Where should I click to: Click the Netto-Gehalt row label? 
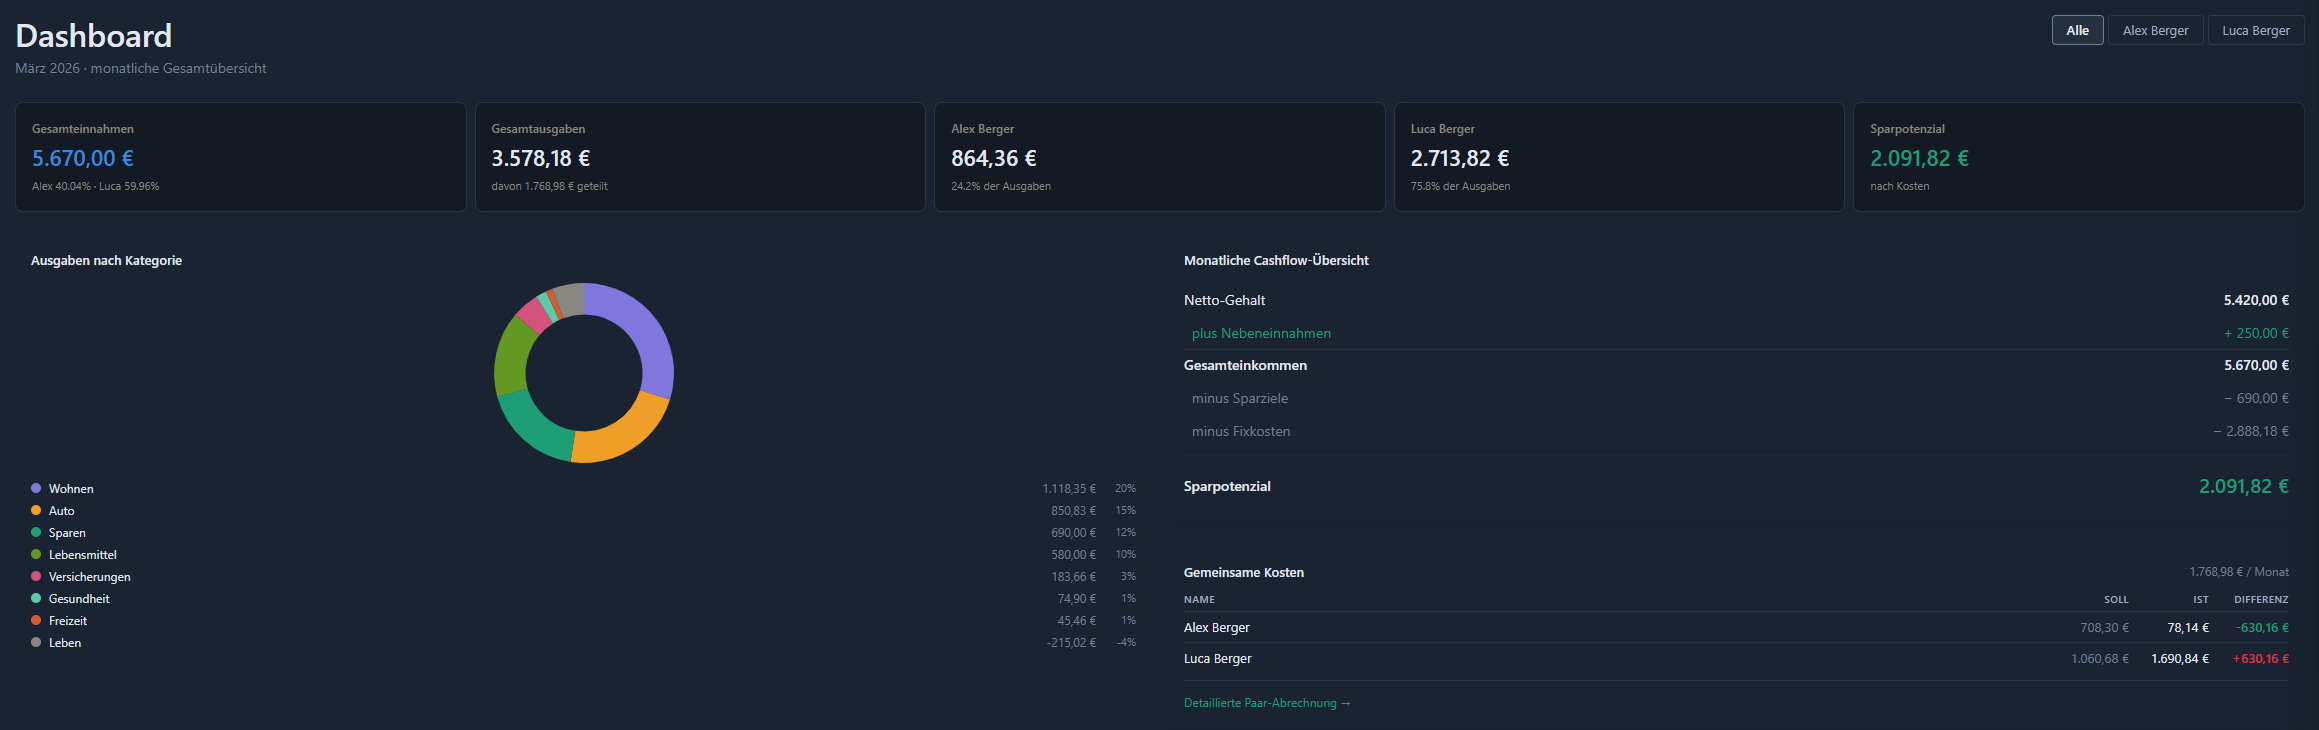1224,300
